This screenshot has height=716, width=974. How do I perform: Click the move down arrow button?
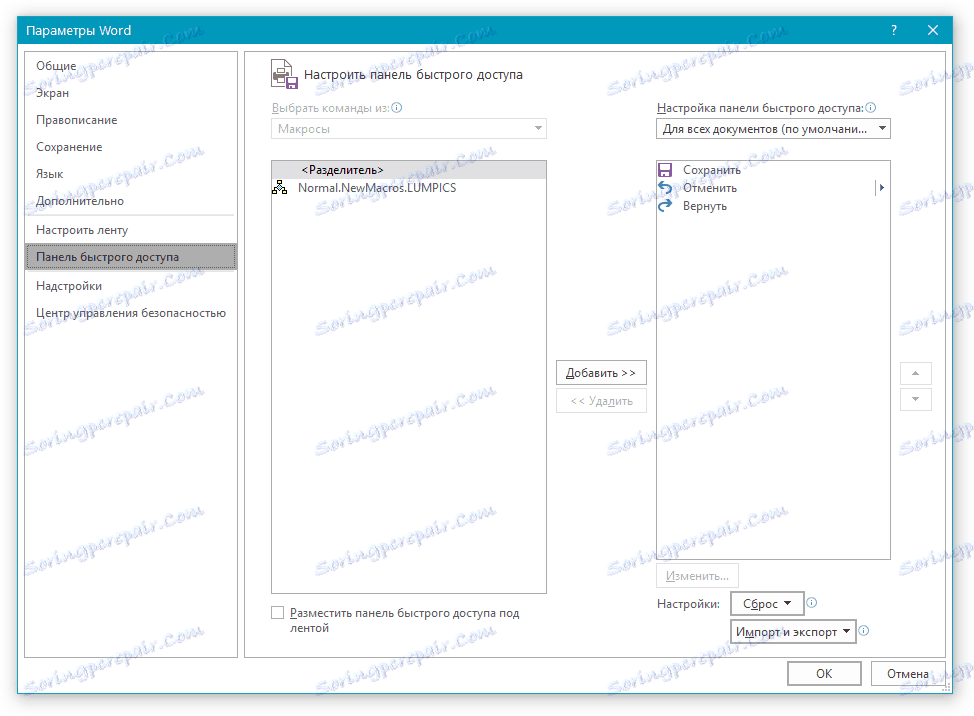click(x=916, y=399)
